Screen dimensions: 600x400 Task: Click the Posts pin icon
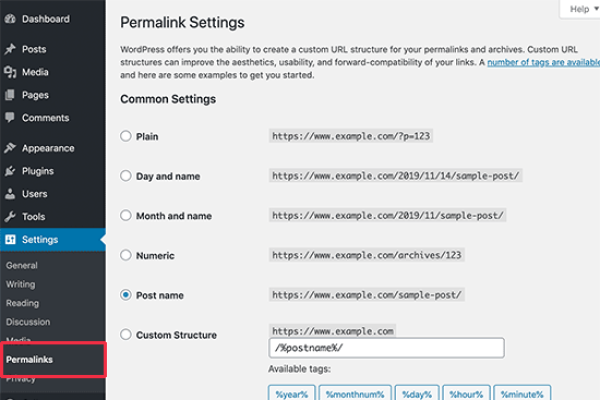[10, 49]
